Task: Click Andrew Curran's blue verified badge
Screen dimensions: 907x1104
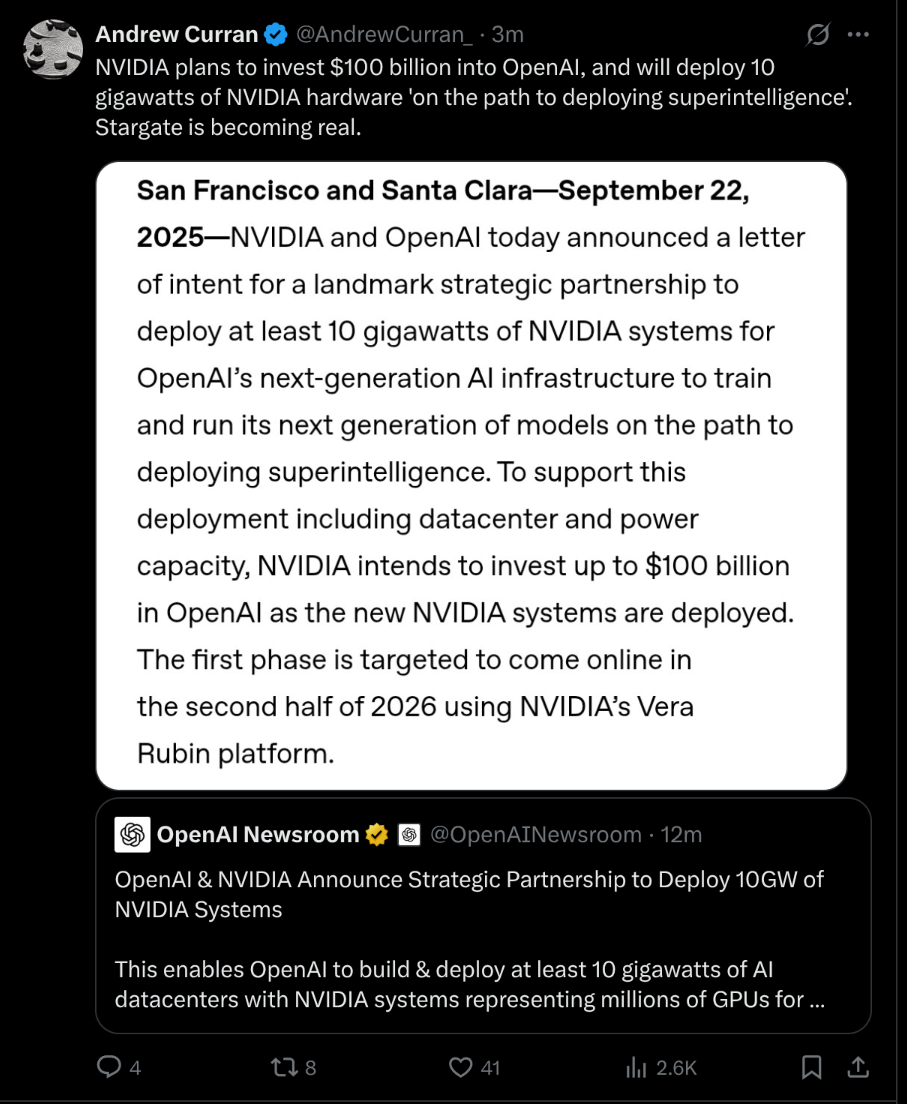Action: (x=275, y=35)
